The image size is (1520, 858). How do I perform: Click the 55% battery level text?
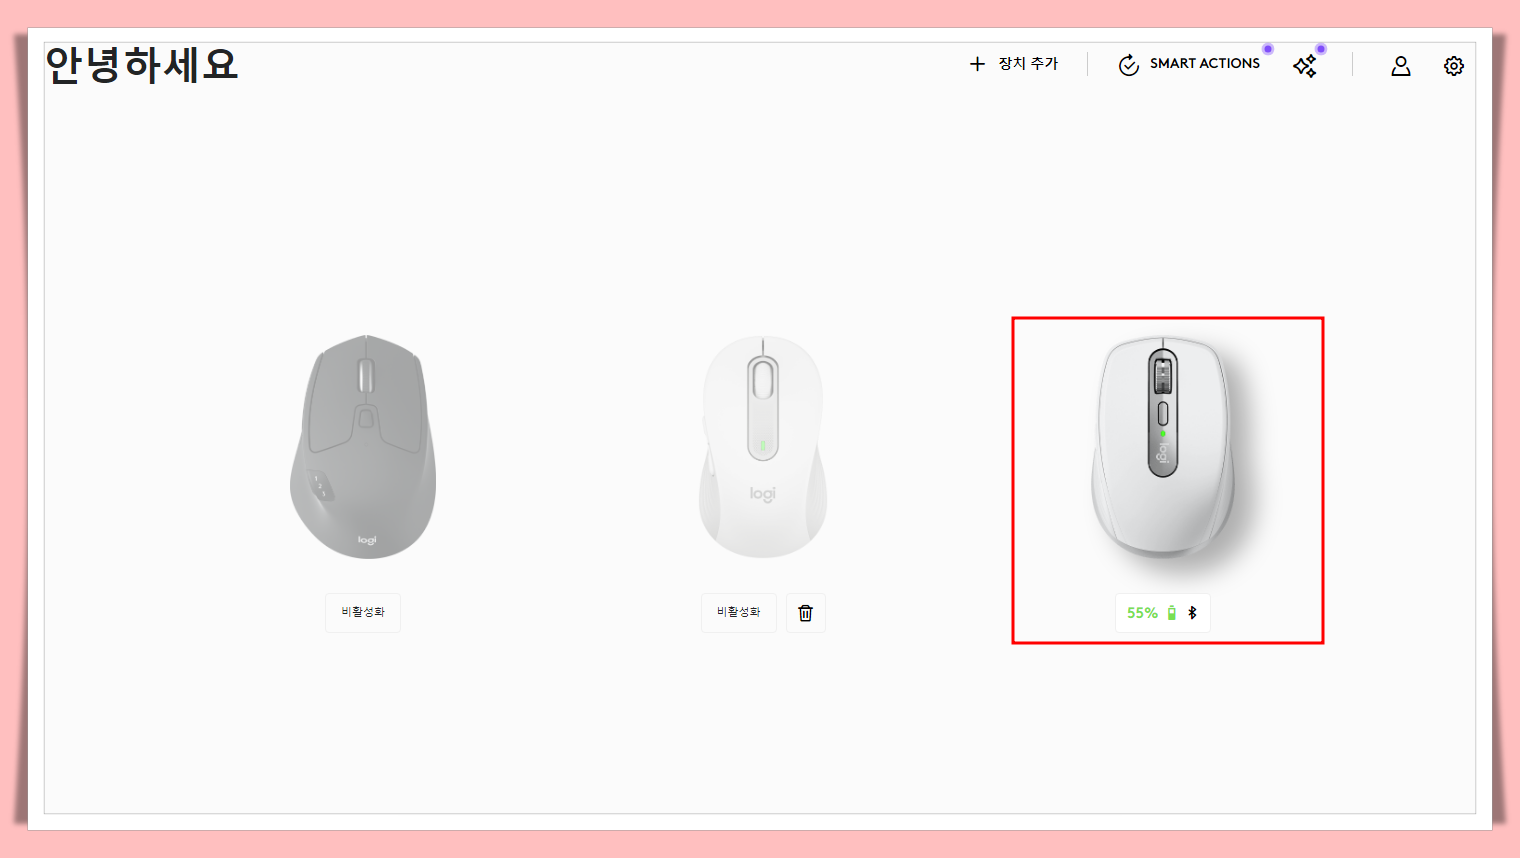pyautogui.click(x=1142, y=613)
